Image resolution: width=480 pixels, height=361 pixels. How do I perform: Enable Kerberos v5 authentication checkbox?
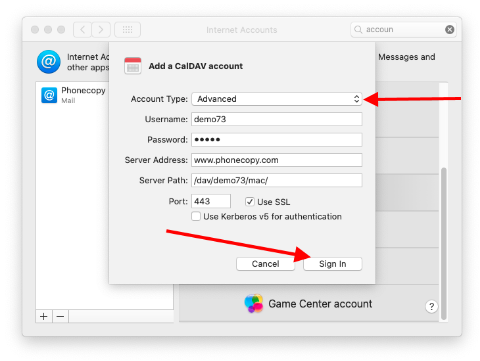tap(196, 217)
